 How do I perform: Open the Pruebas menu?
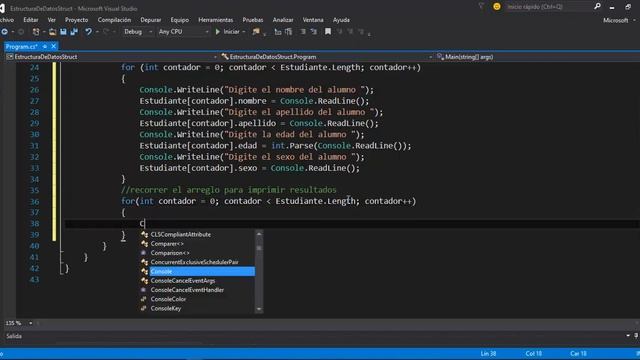click(x=253, y=20)
